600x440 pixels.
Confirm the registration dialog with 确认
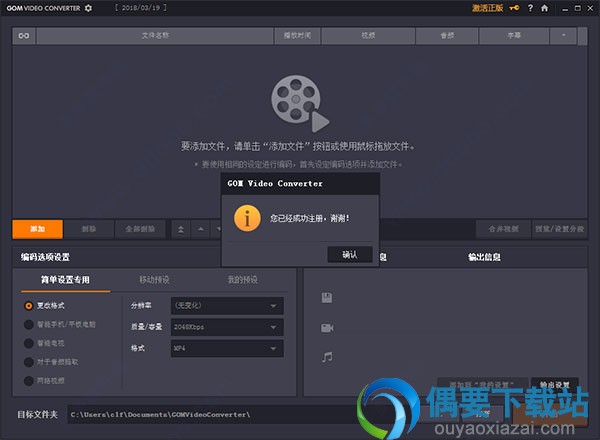click(x=350, y=254)
